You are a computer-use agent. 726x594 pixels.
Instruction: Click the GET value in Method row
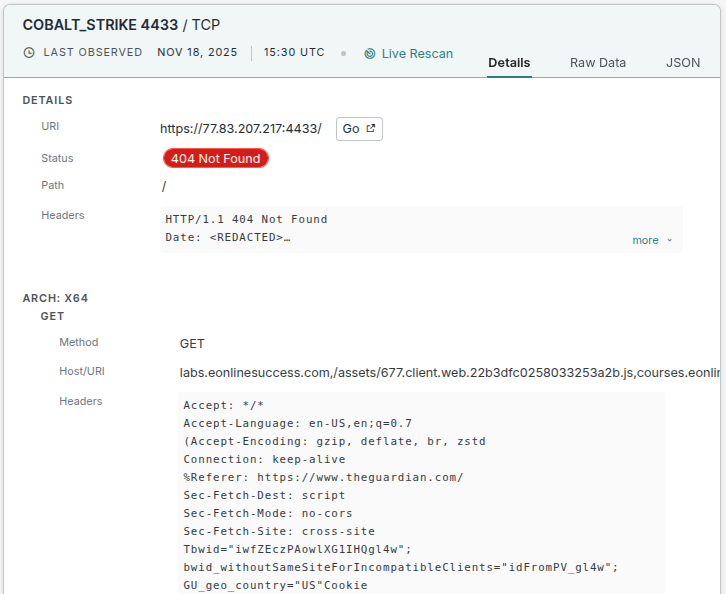click(x=192, y=343)
